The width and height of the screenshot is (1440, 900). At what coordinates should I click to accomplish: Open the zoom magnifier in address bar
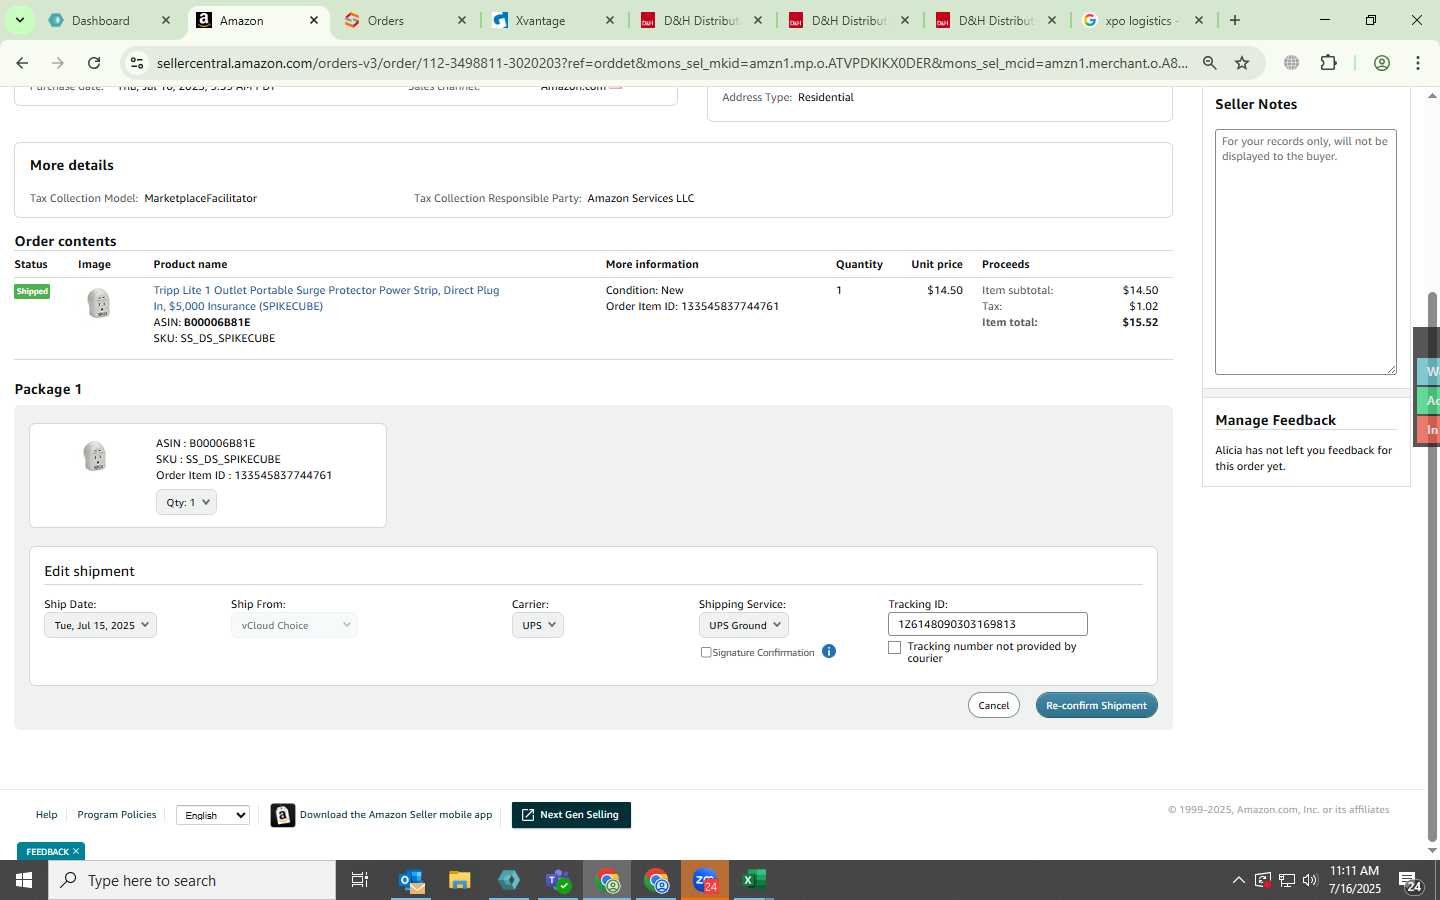[x=1210, y=63]
